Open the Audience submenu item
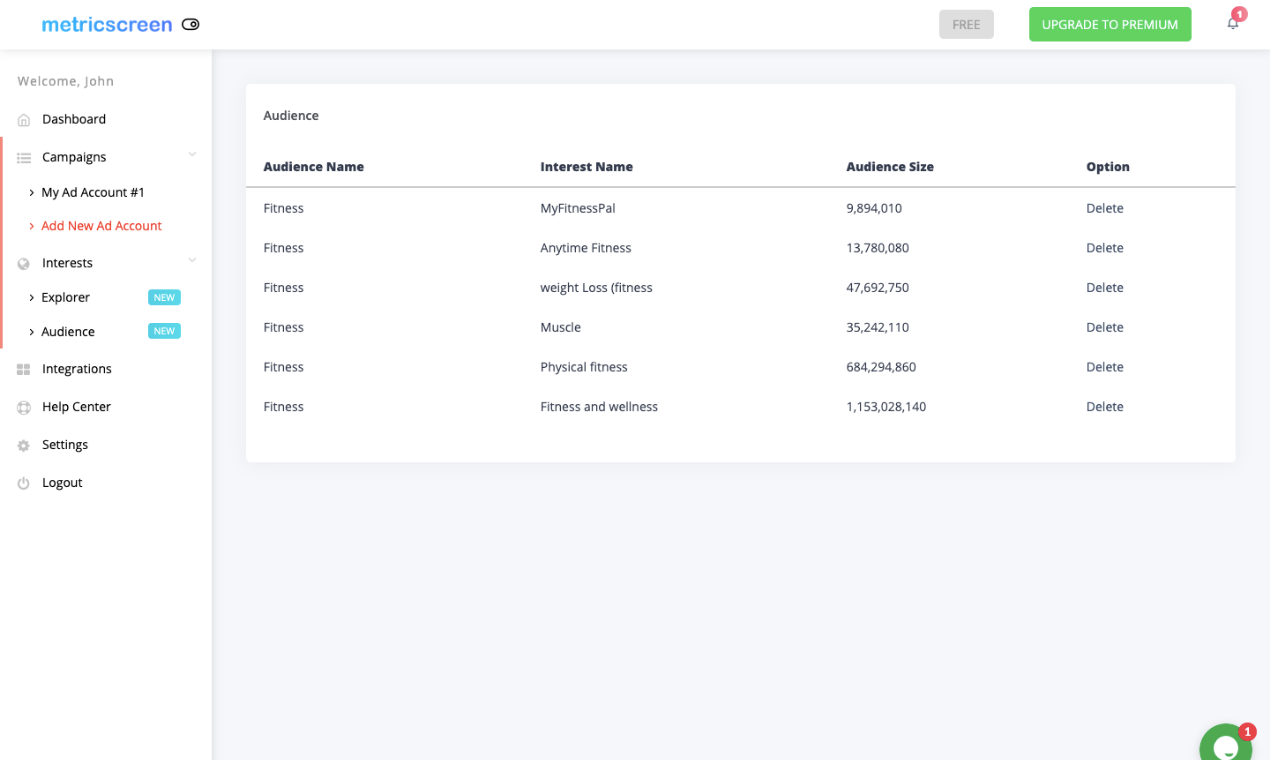 point(68,331)
